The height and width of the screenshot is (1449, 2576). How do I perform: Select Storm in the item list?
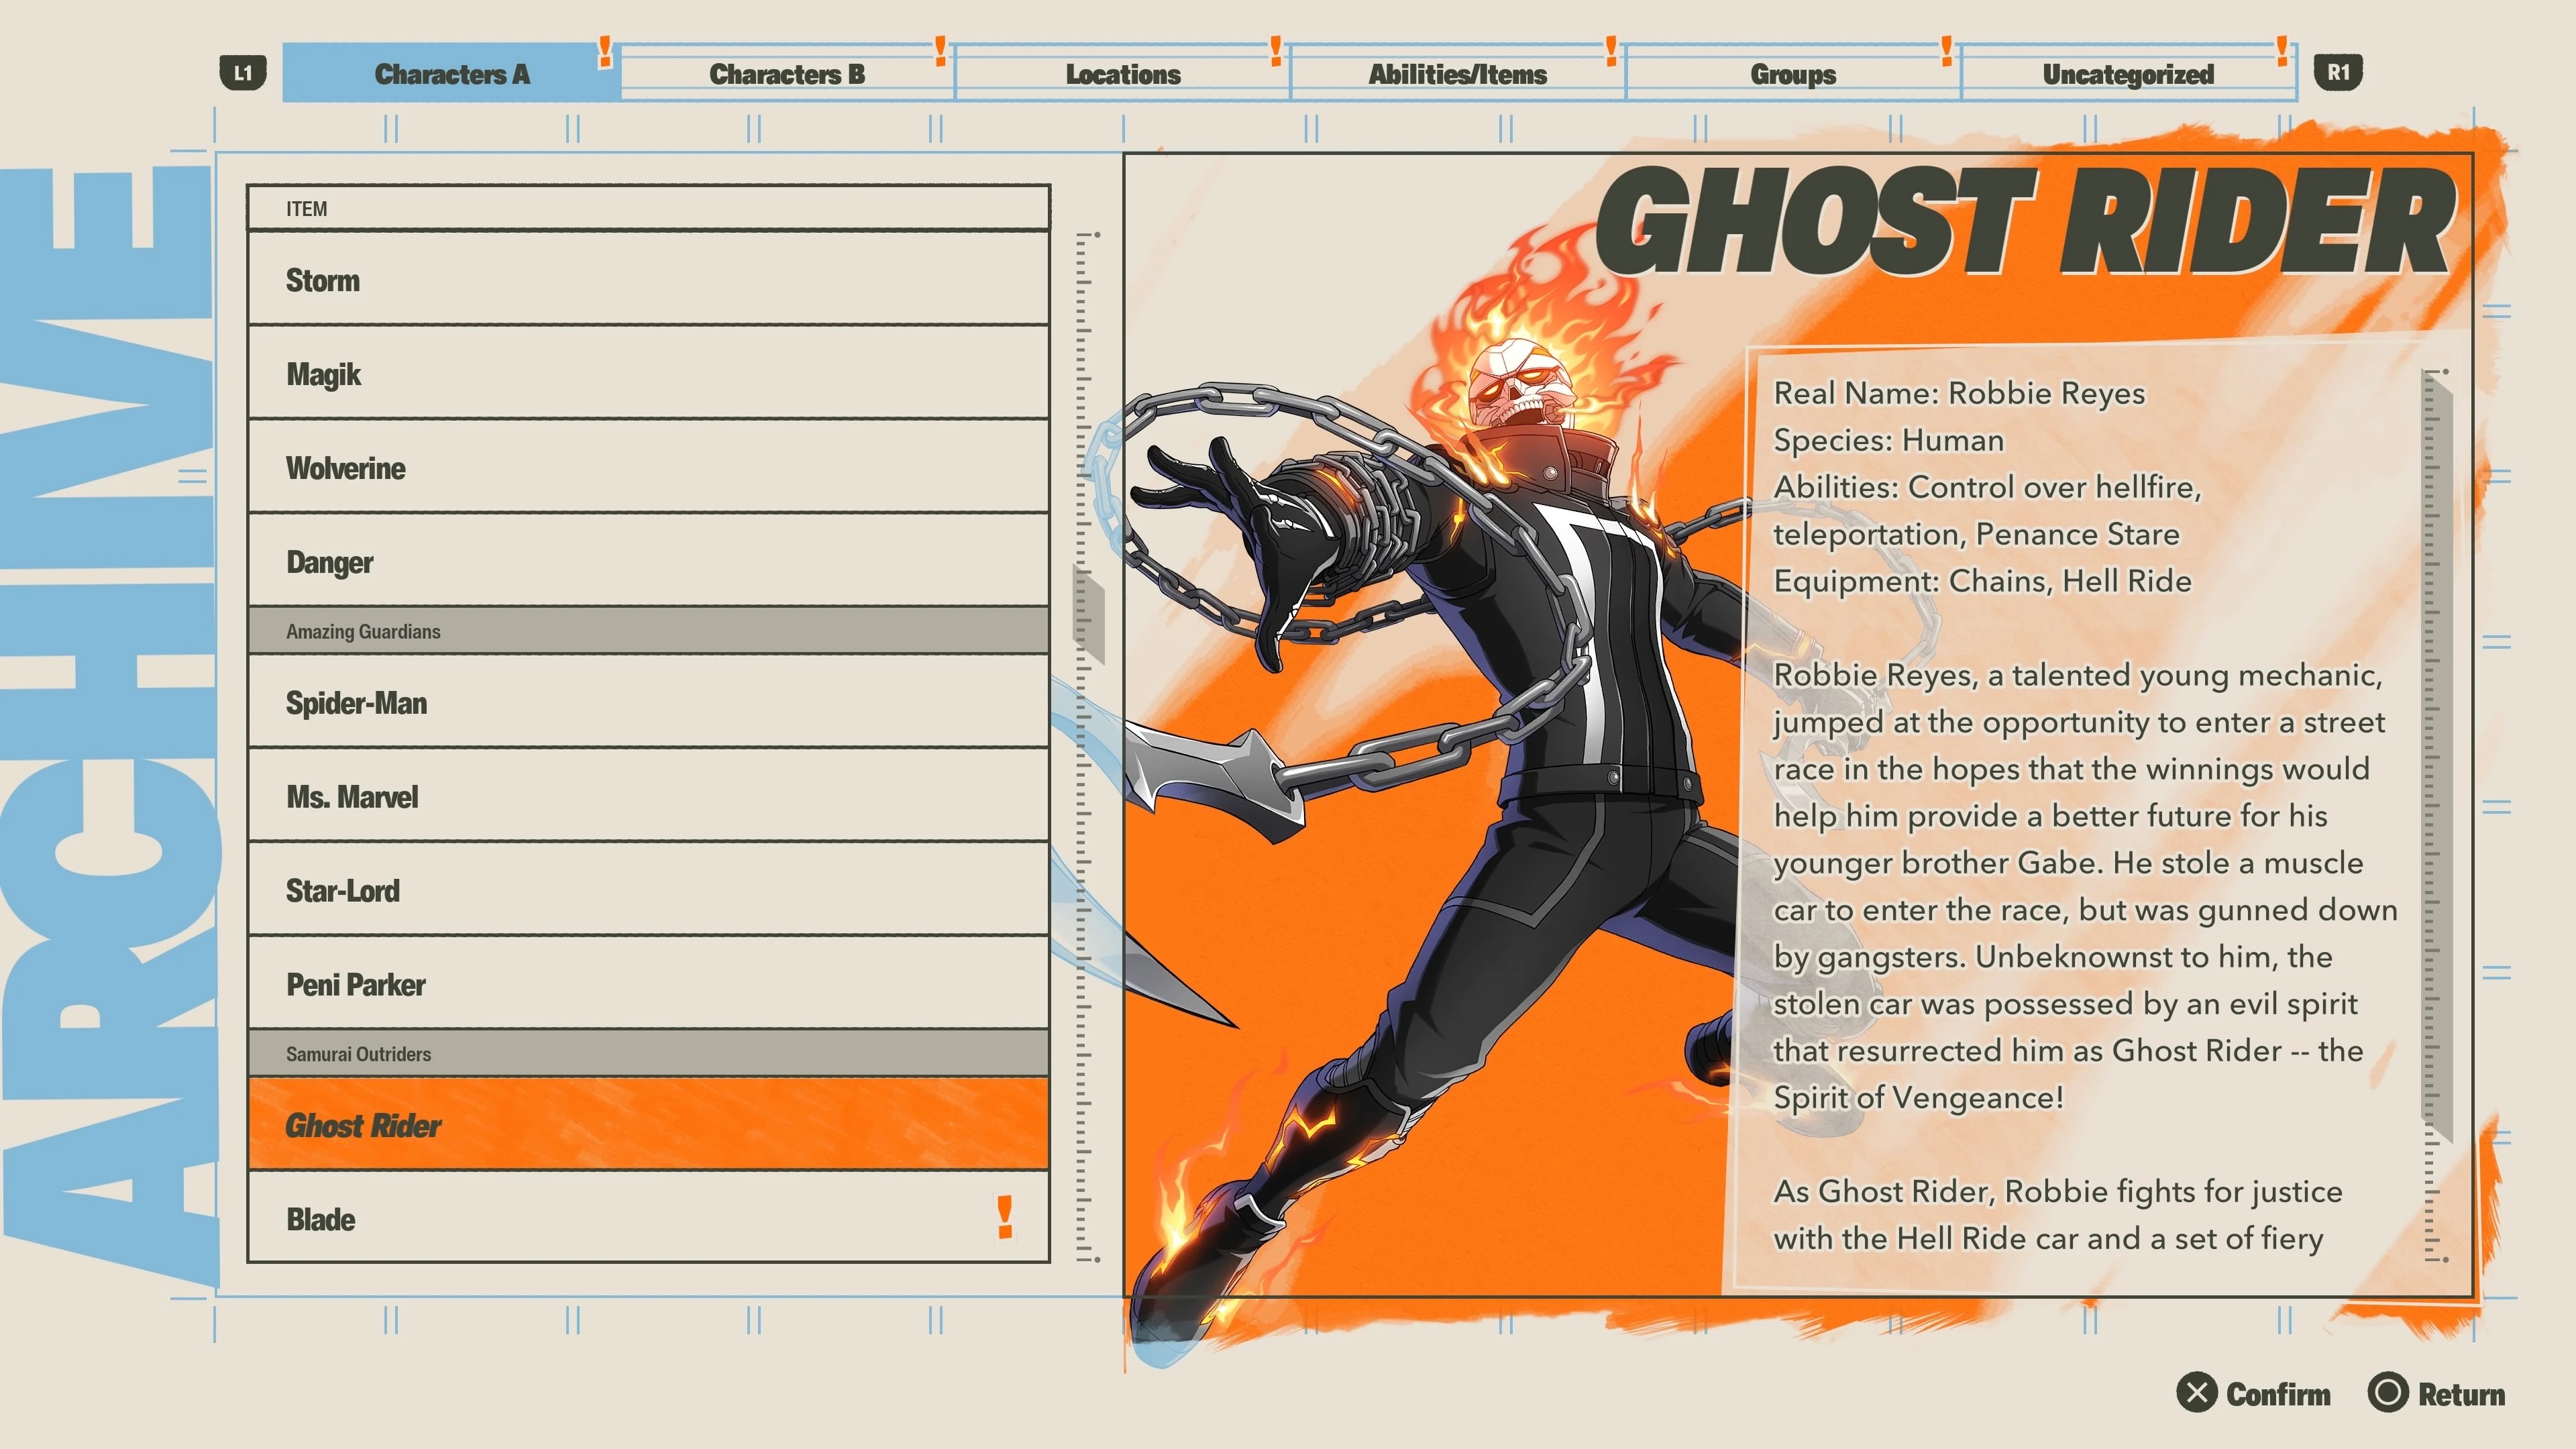click(x=648, y=279)
